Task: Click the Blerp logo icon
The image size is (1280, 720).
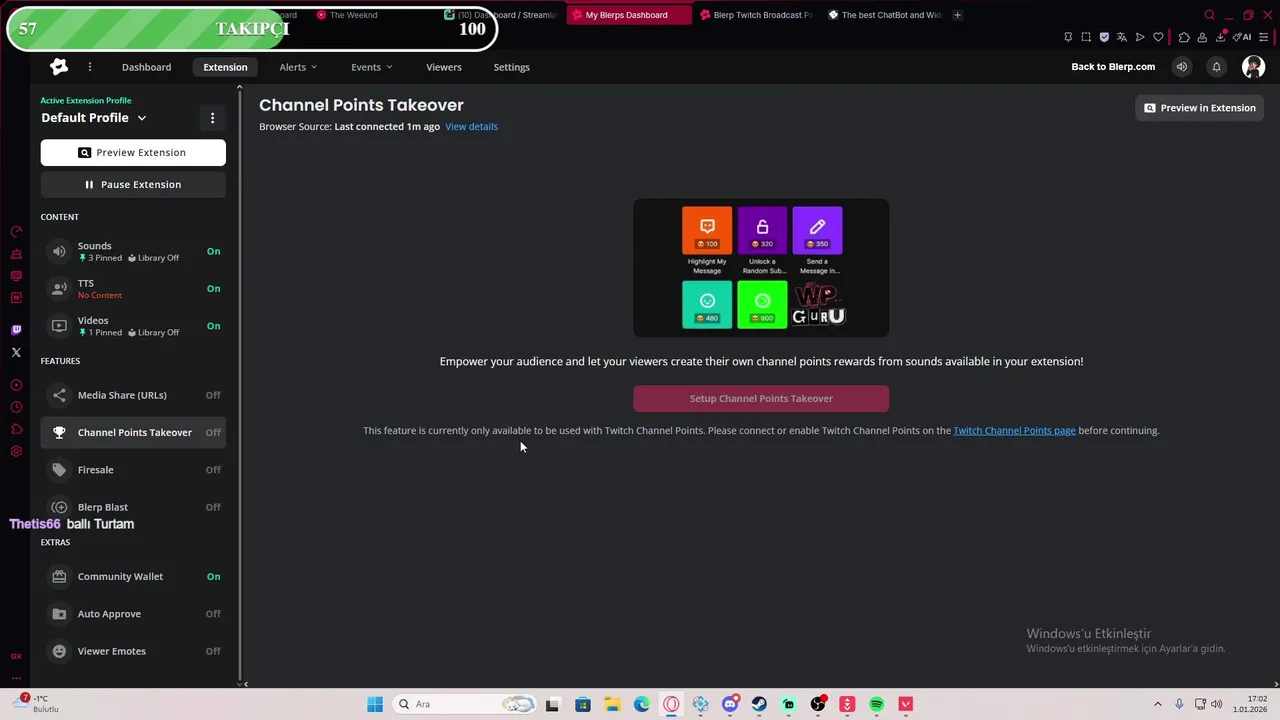Action: coord(59,67)
